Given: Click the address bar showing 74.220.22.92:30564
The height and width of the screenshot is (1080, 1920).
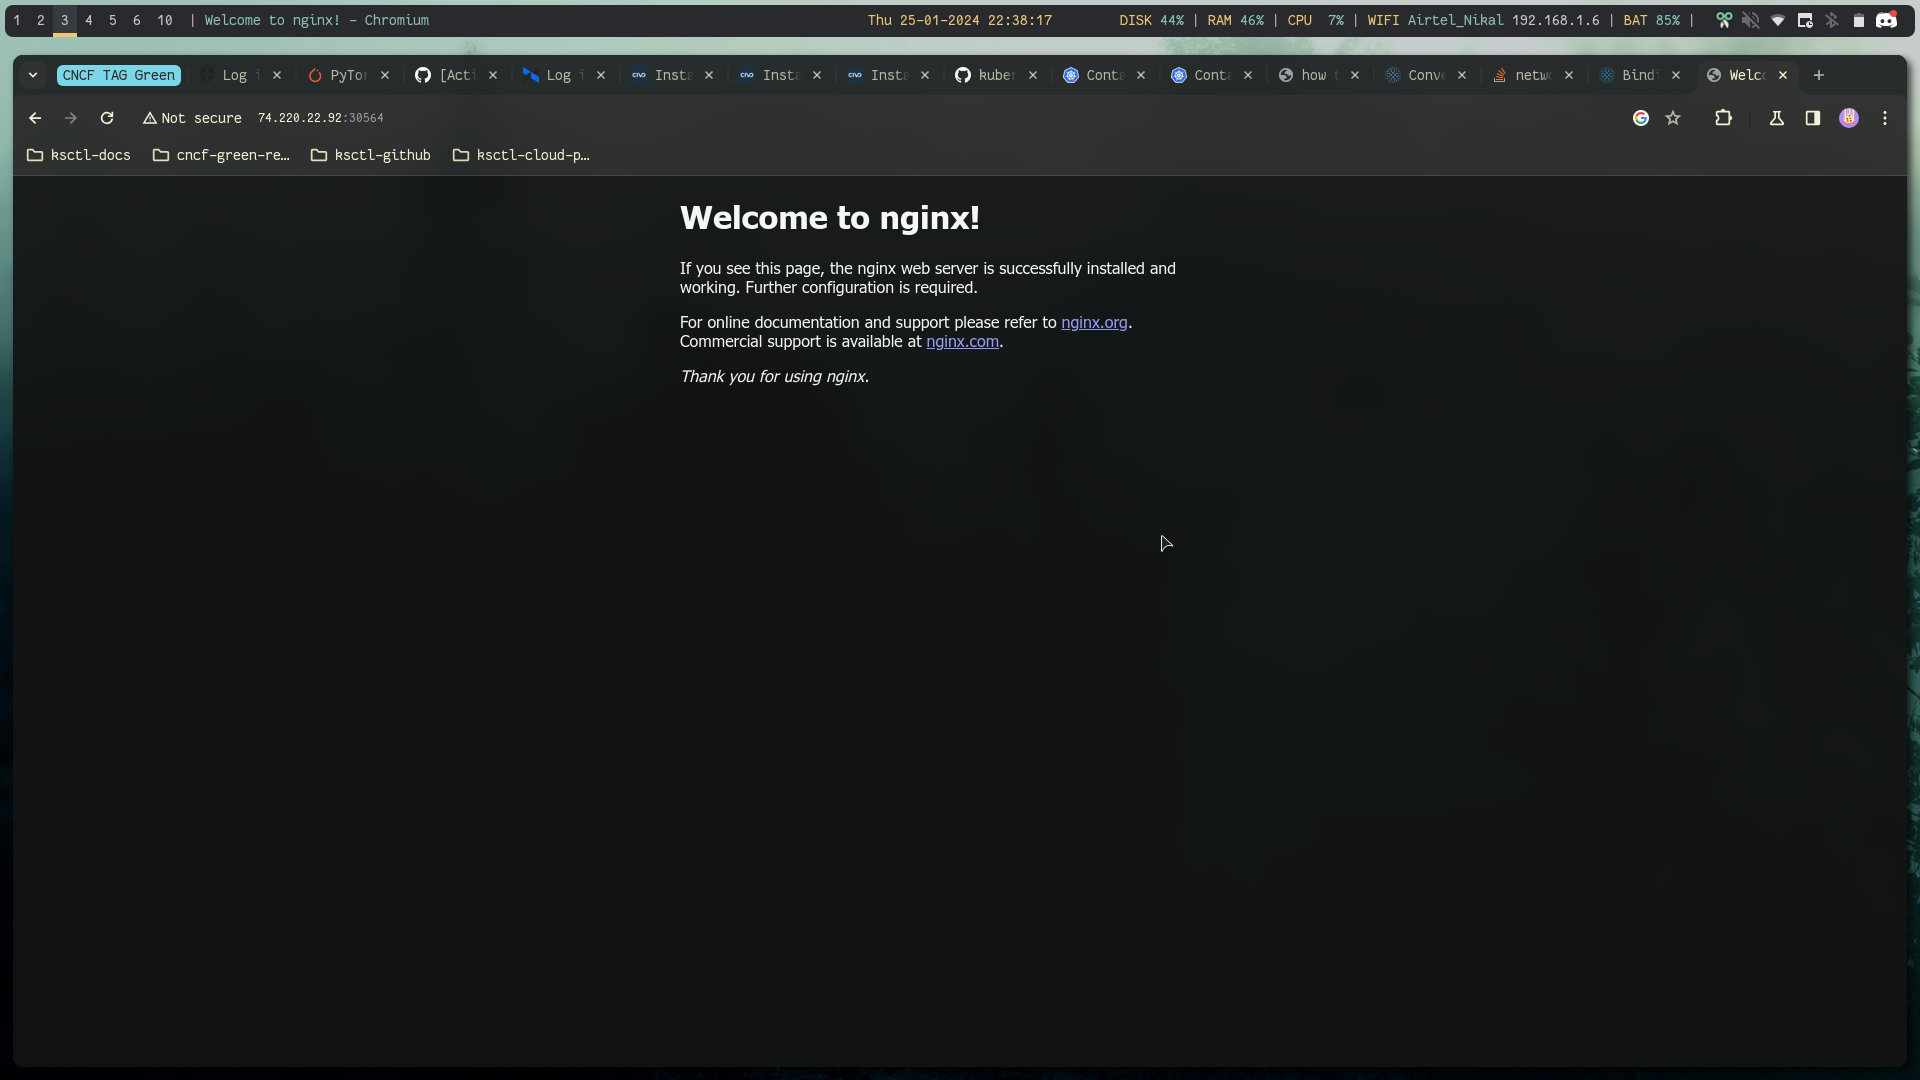Looking at the screenshot, I should (321, 118).
